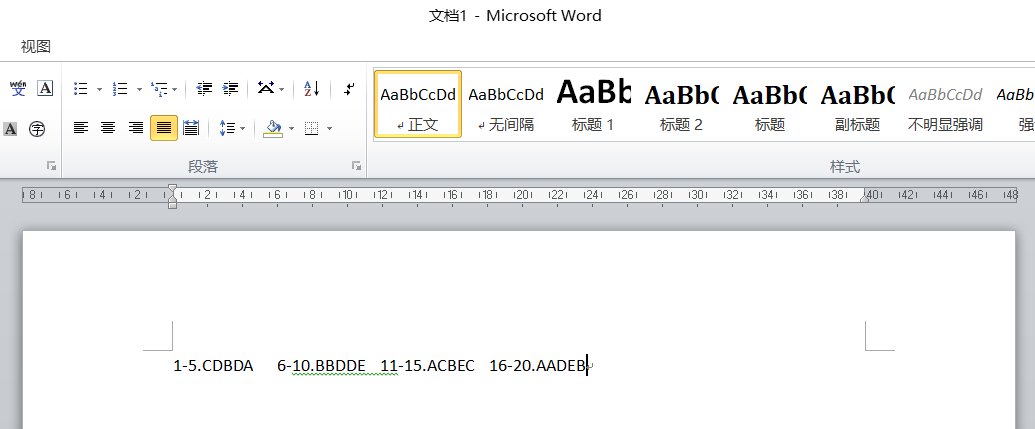1035x429 pixels.
Task: Click the borders icon
Action: coord(312,129)
